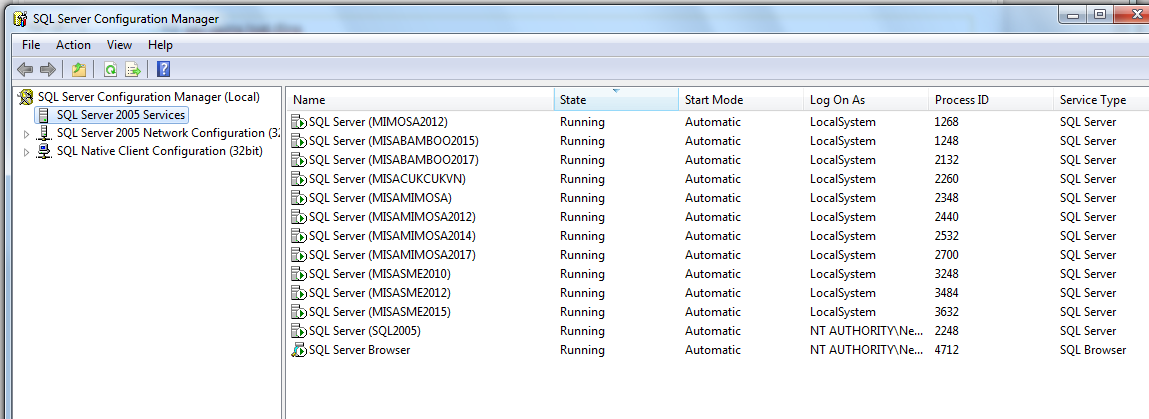
Task: Click the Refresh toolbar icon
Action: coord(111,70)
